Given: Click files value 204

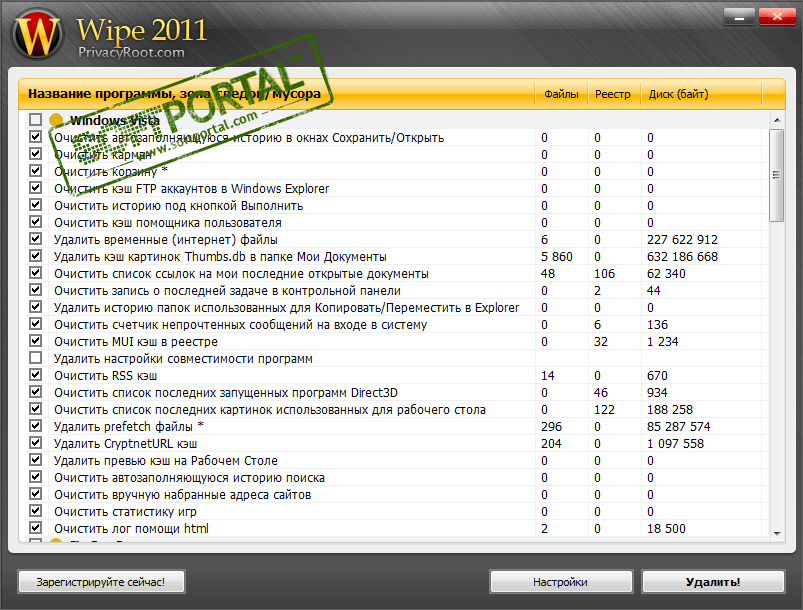Looking at the screenshot, I should (x=552, y=444).
